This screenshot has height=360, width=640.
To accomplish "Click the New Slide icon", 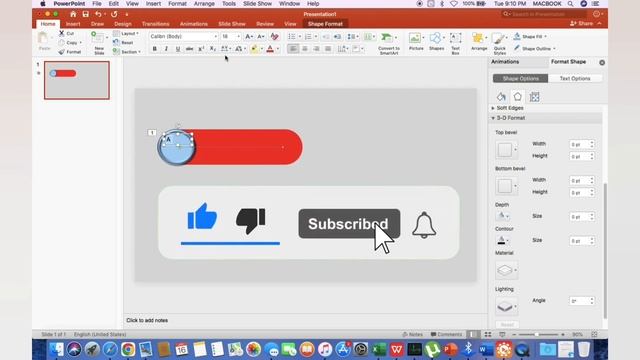I will click(x=98, y=38).
